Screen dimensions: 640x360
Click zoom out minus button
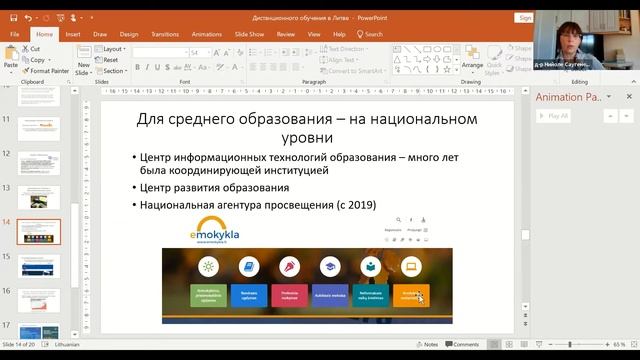(x=550, y=344)
